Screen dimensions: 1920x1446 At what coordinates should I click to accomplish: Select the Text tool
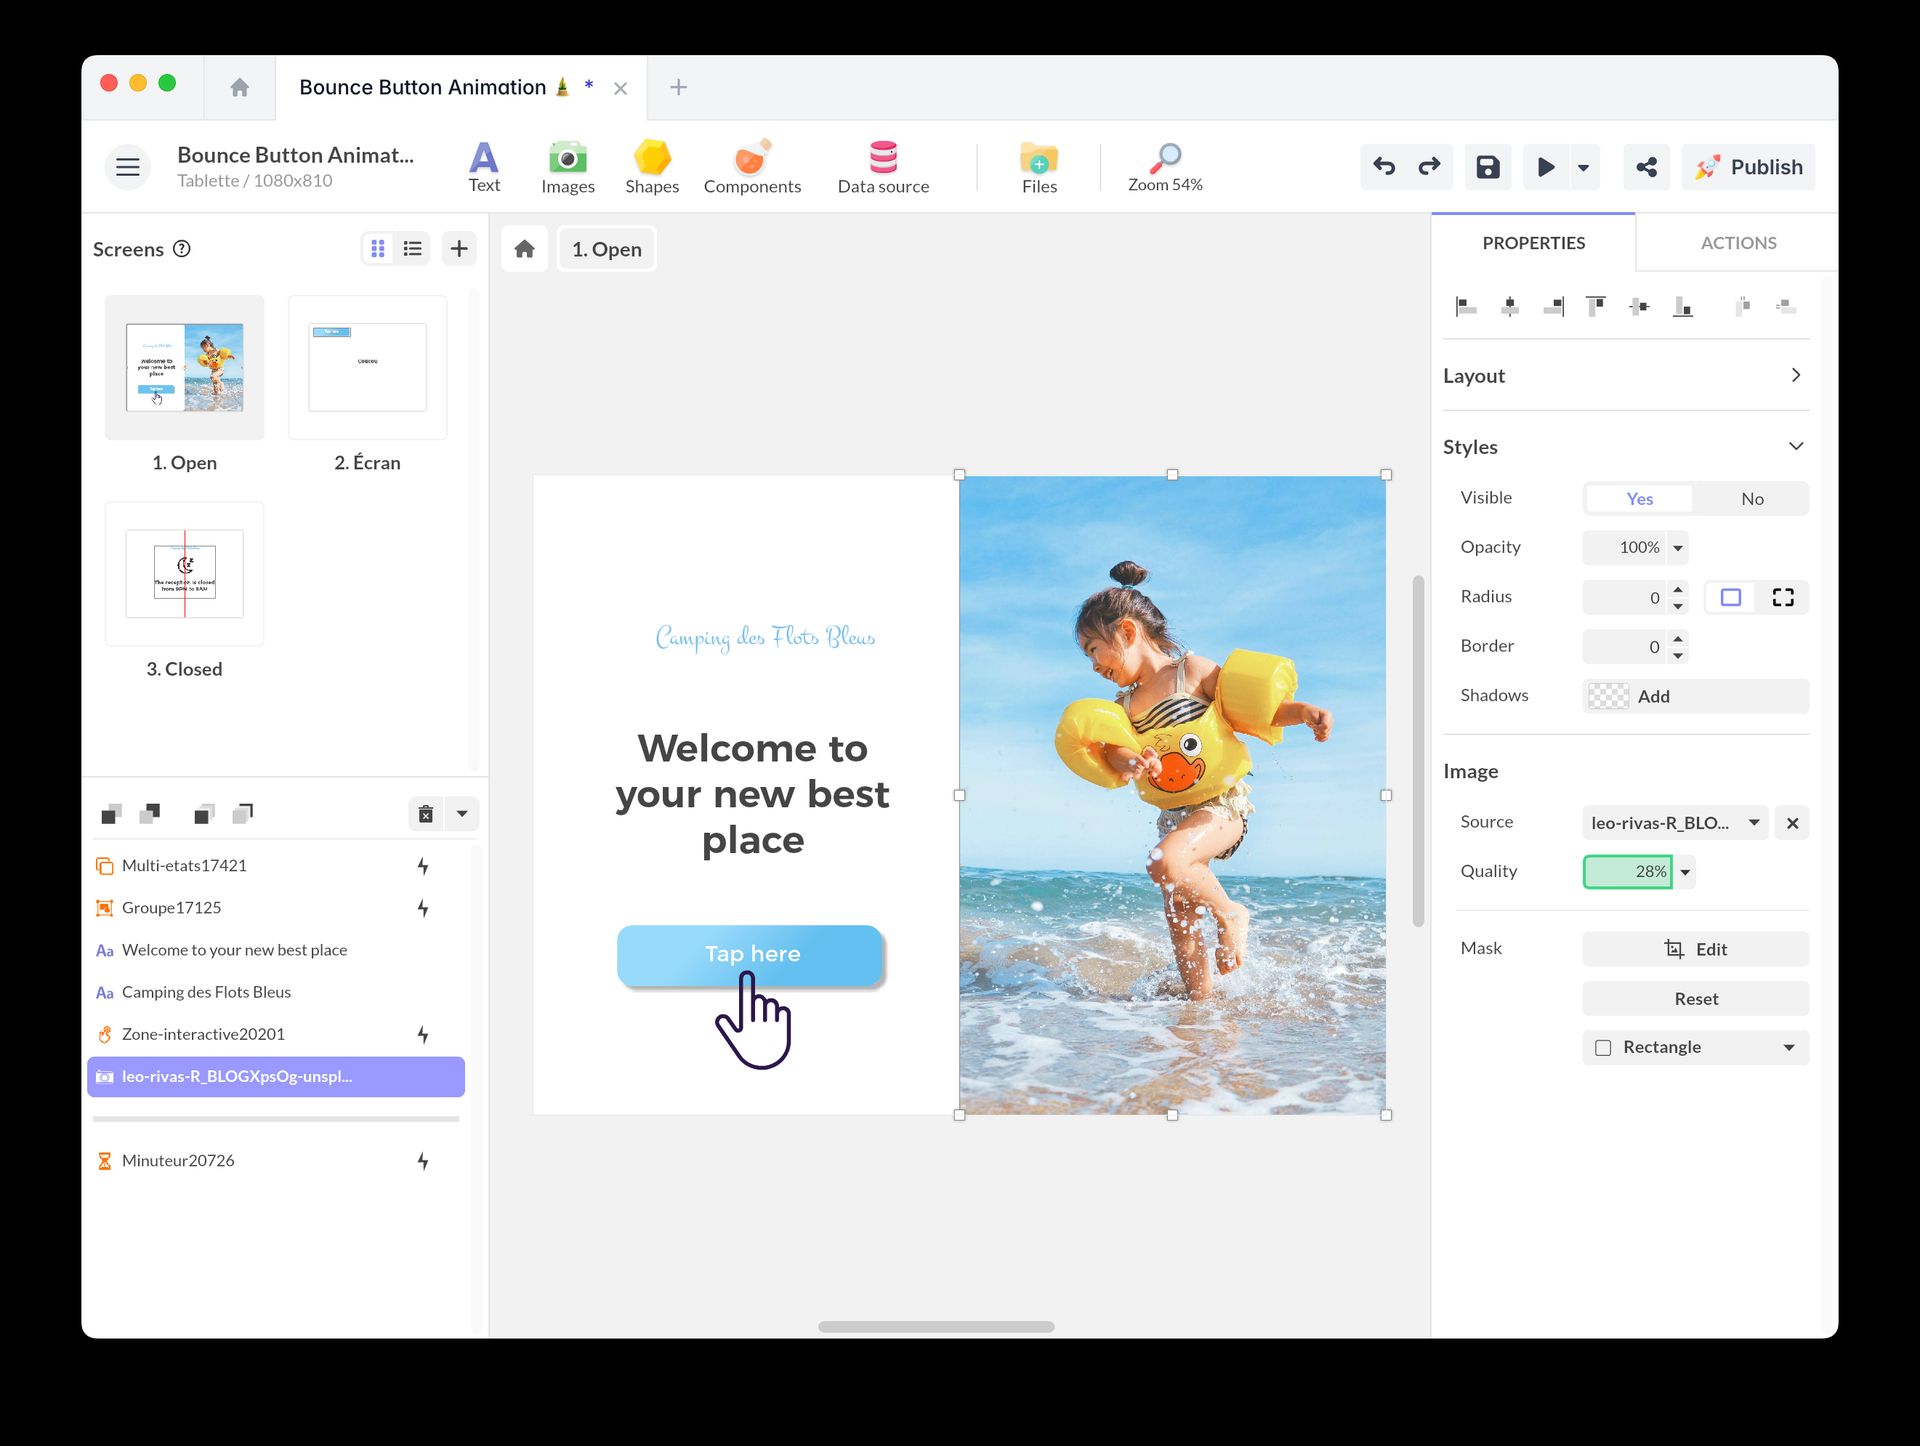(484, 166)
